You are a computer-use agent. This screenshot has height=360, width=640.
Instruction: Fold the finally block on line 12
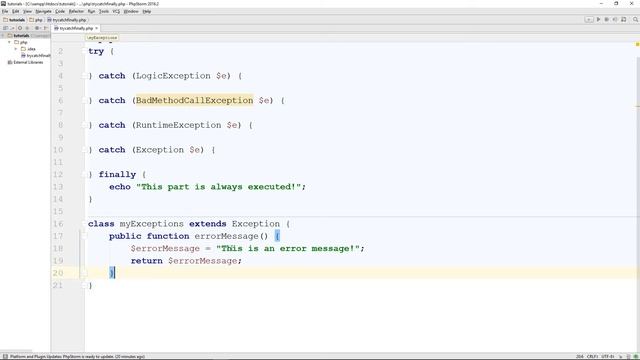[83, 174]
